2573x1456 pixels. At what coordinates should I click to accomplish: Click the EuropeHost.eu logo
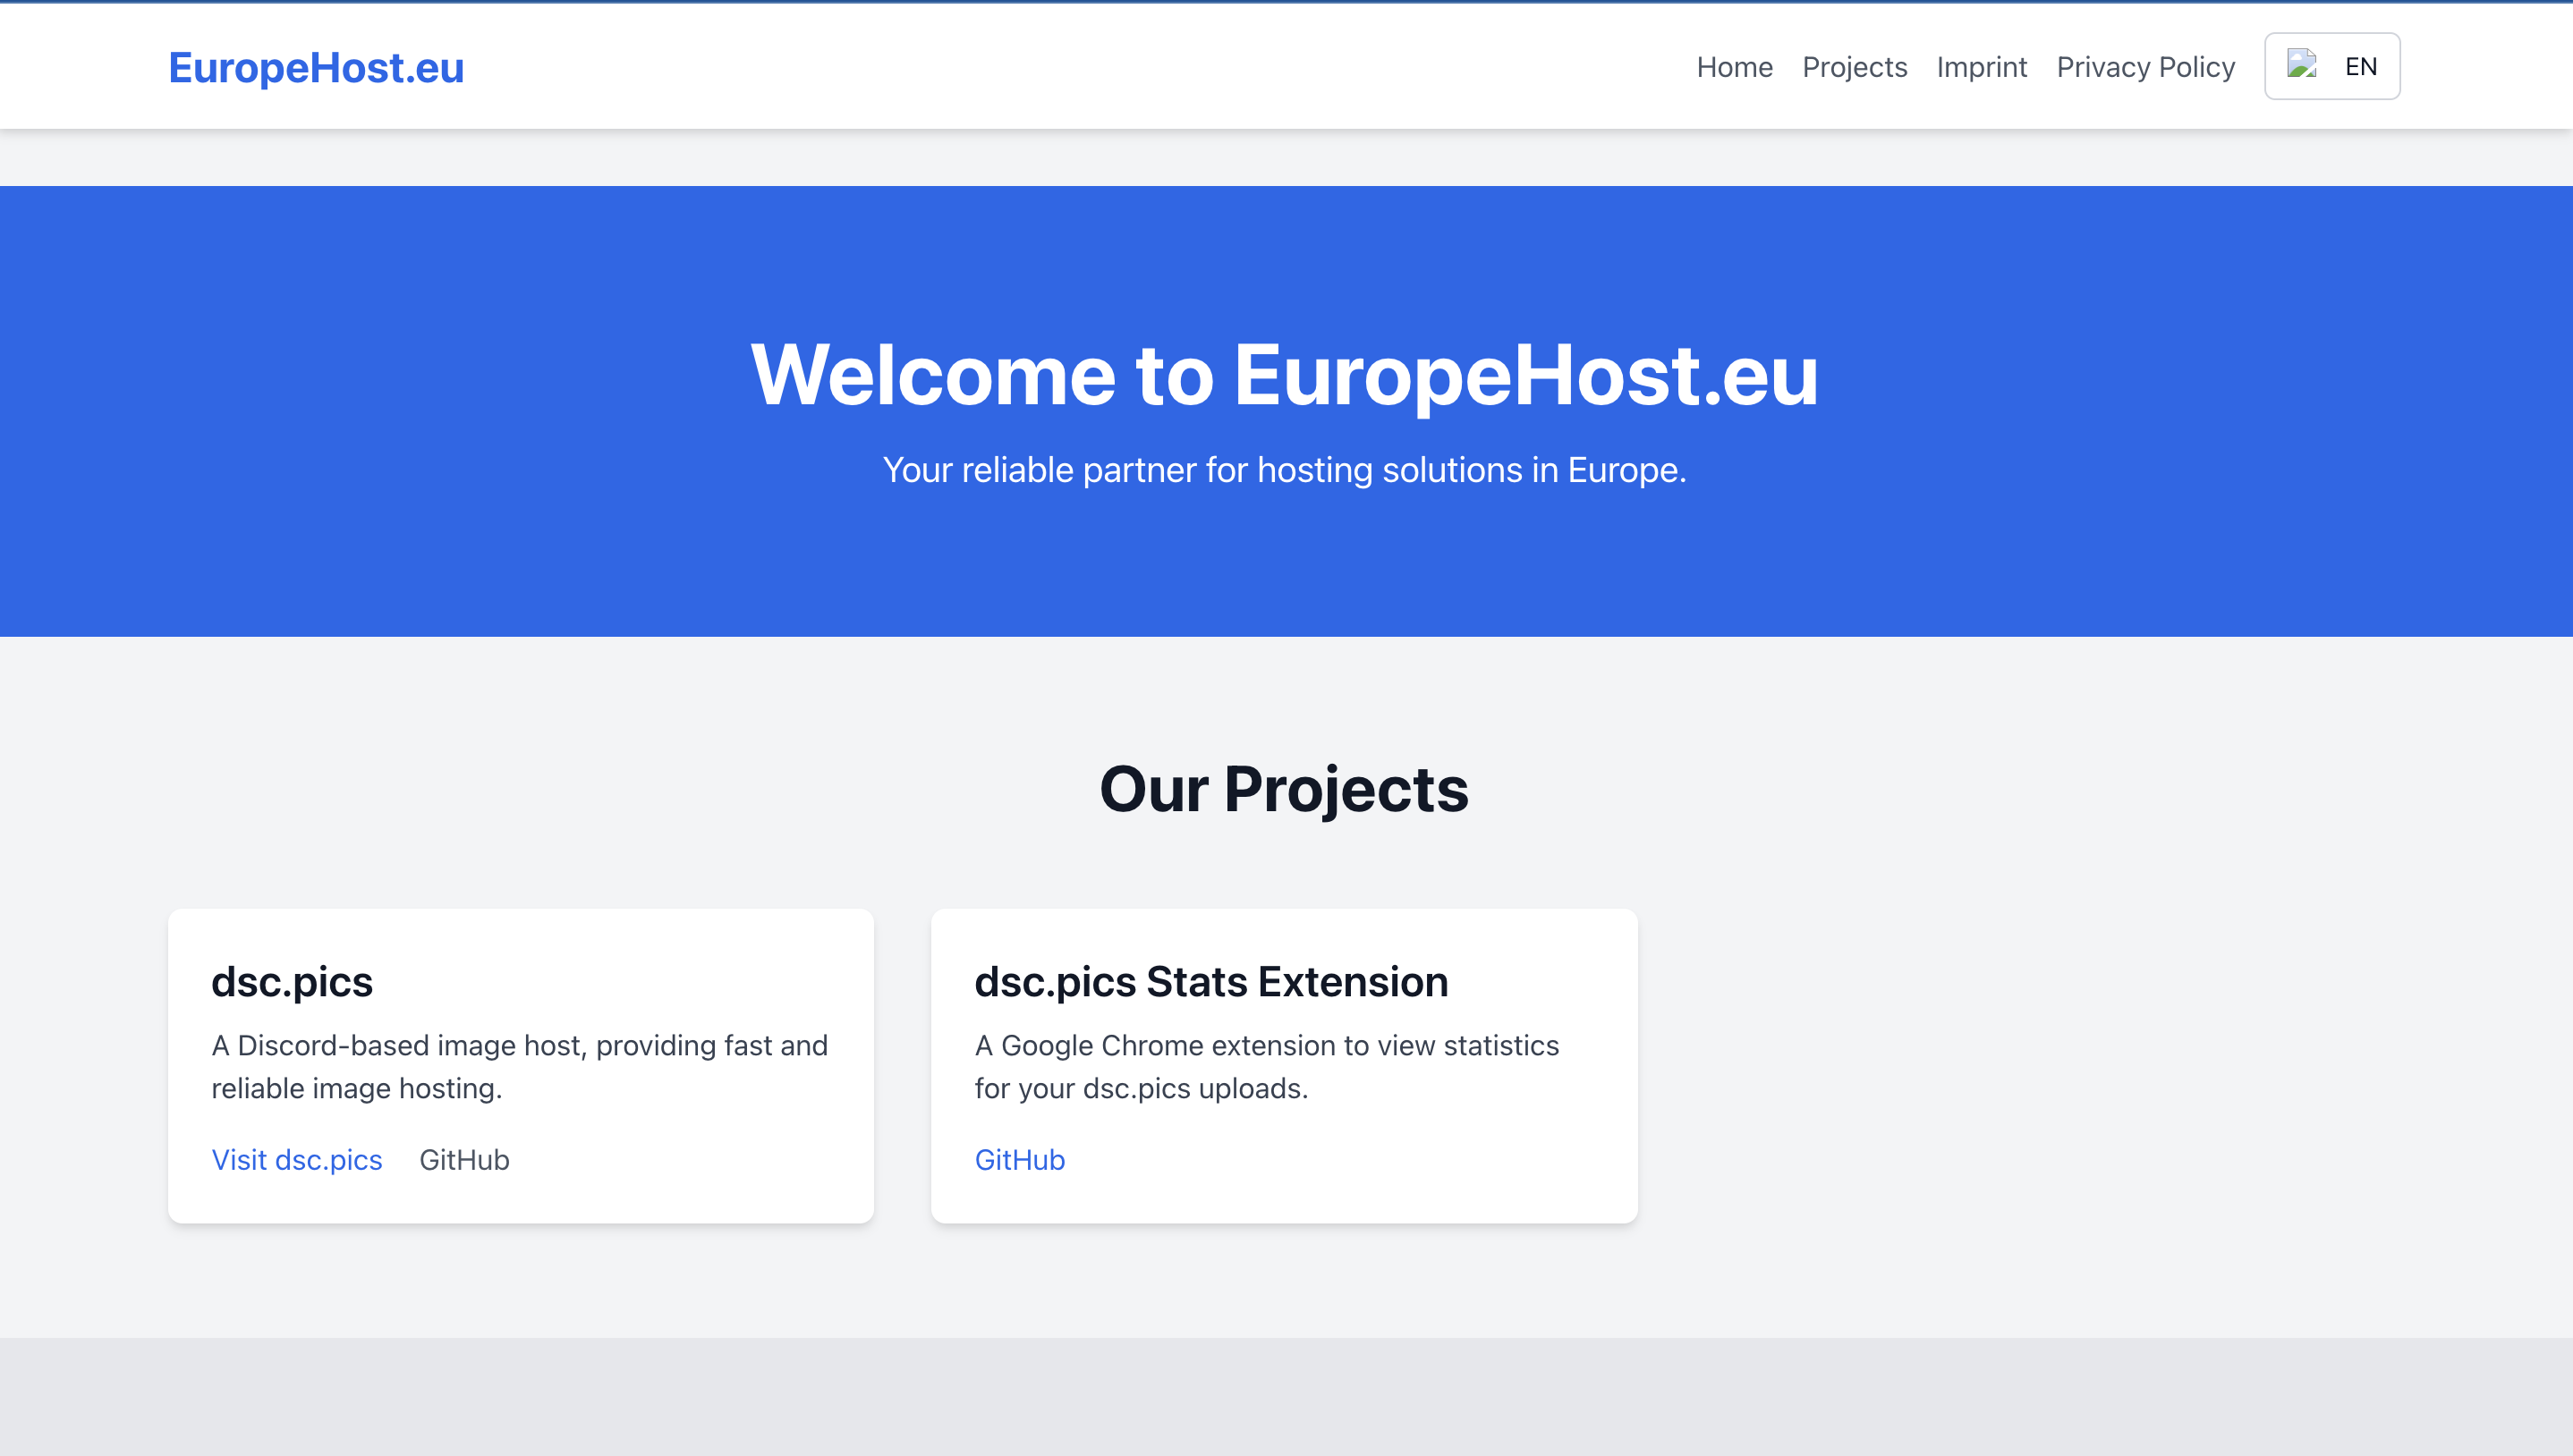click(x=316, y=67)
